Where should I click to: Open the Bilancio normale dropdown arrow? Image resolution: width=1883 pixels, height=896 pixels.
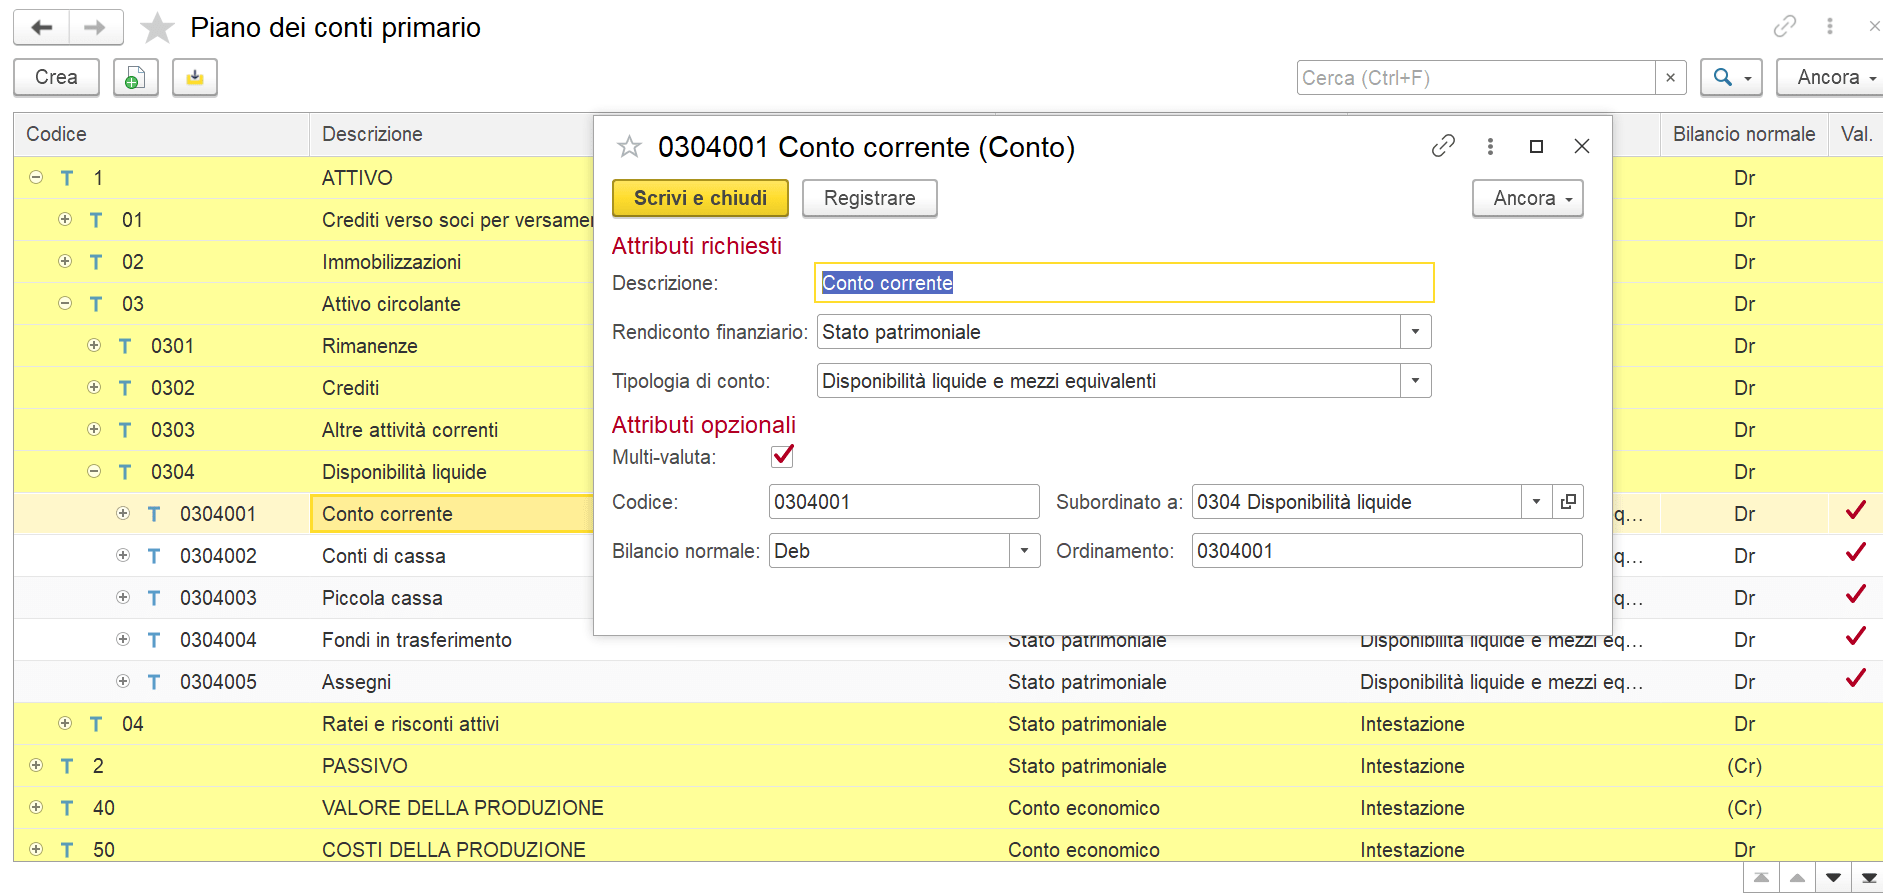[1024, 551]
